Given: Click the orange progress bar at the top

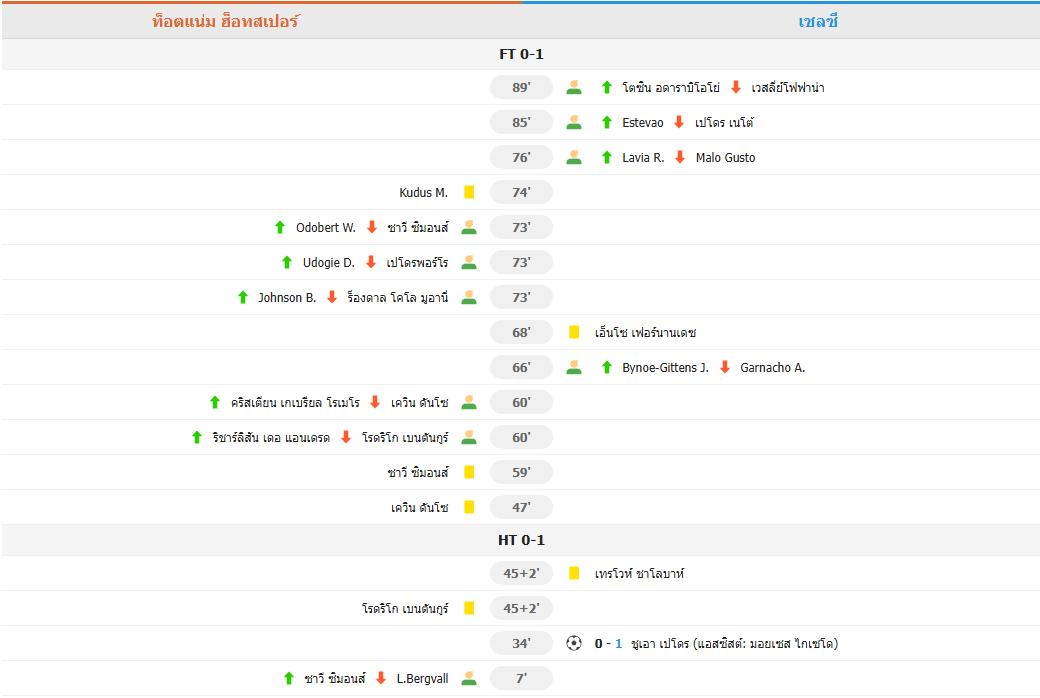Looking at the screenshot, I should pos(260,3).
